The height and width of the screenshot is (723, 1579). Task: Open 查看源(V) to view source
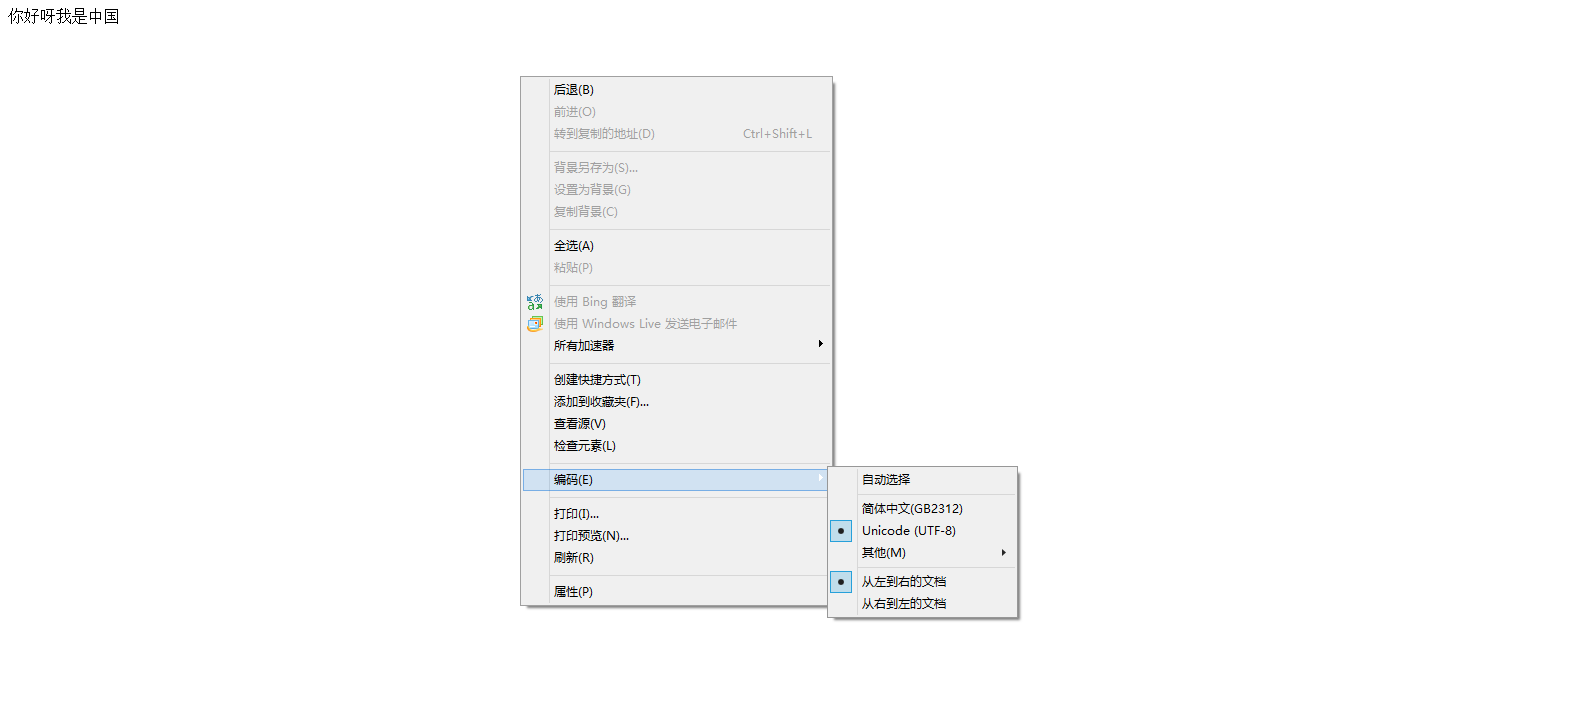[677, 424]
